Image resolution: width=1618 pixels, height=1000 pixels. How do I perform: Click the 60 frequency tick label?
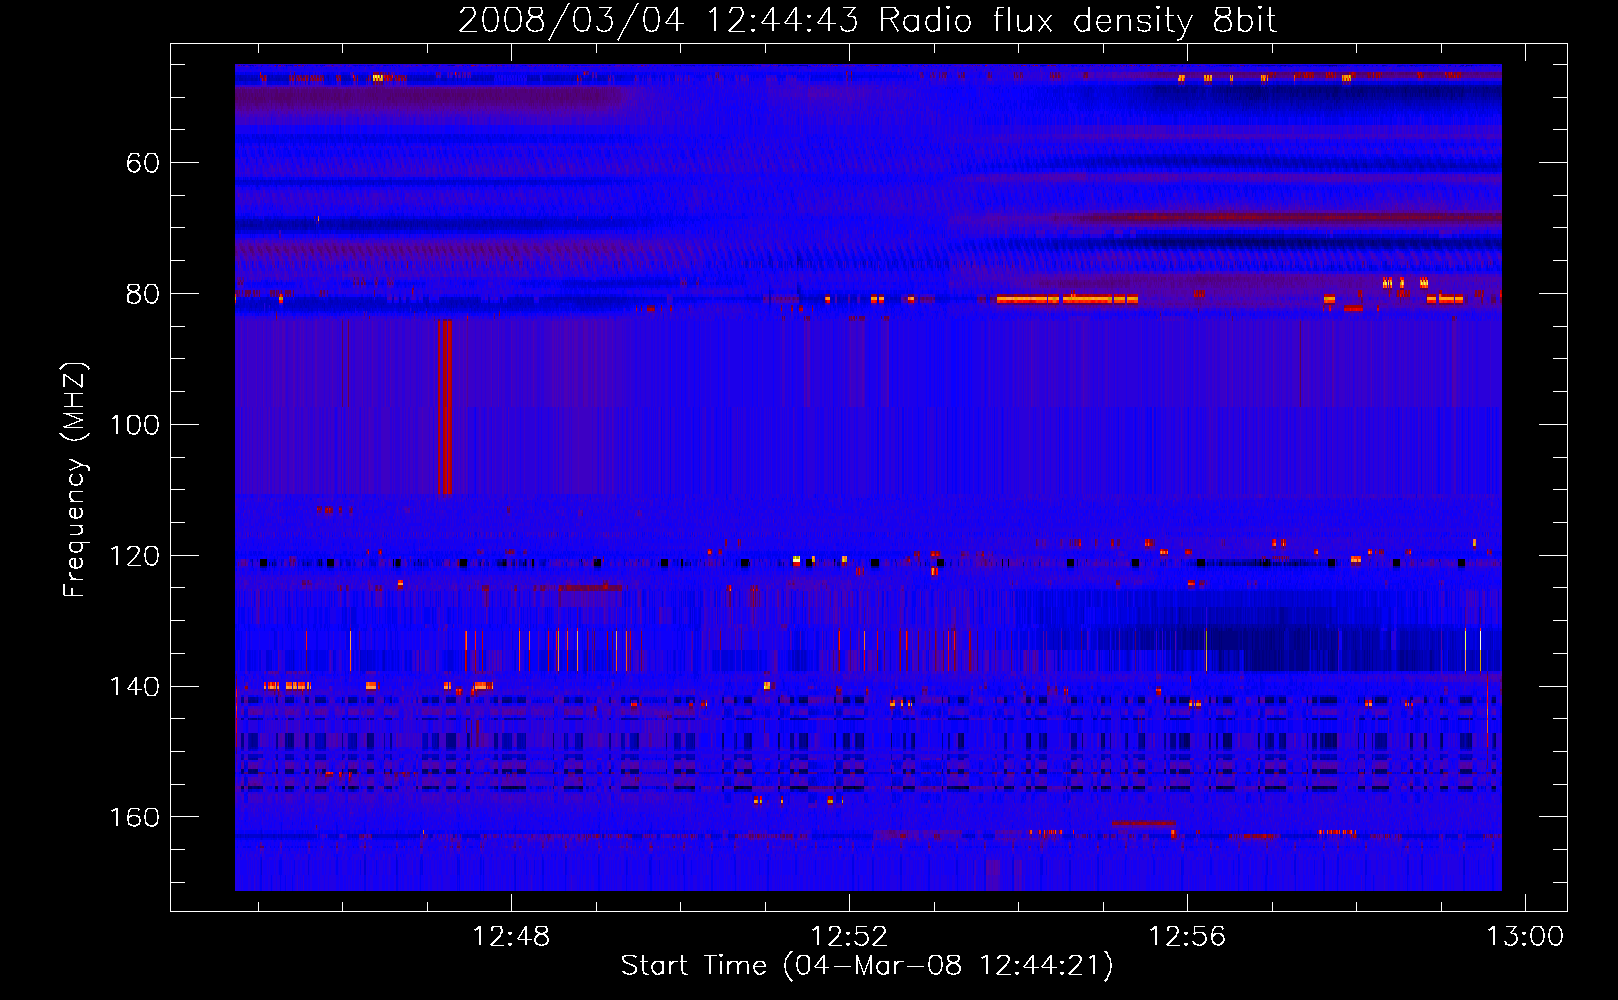pos(143,163)
